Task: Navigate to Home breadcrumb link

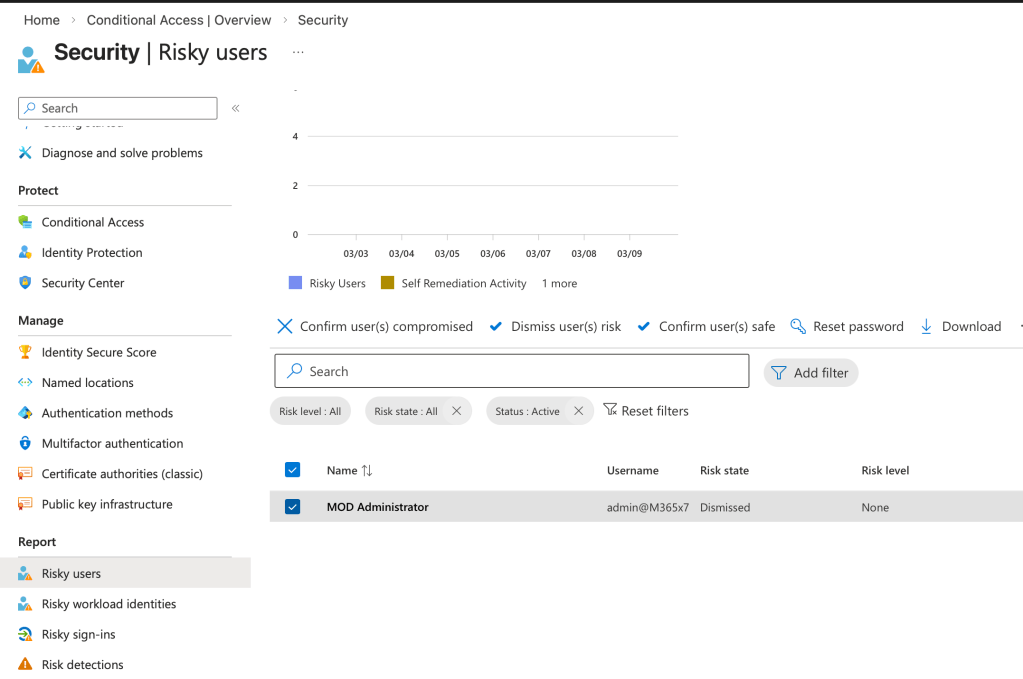Action: [41, 20]
